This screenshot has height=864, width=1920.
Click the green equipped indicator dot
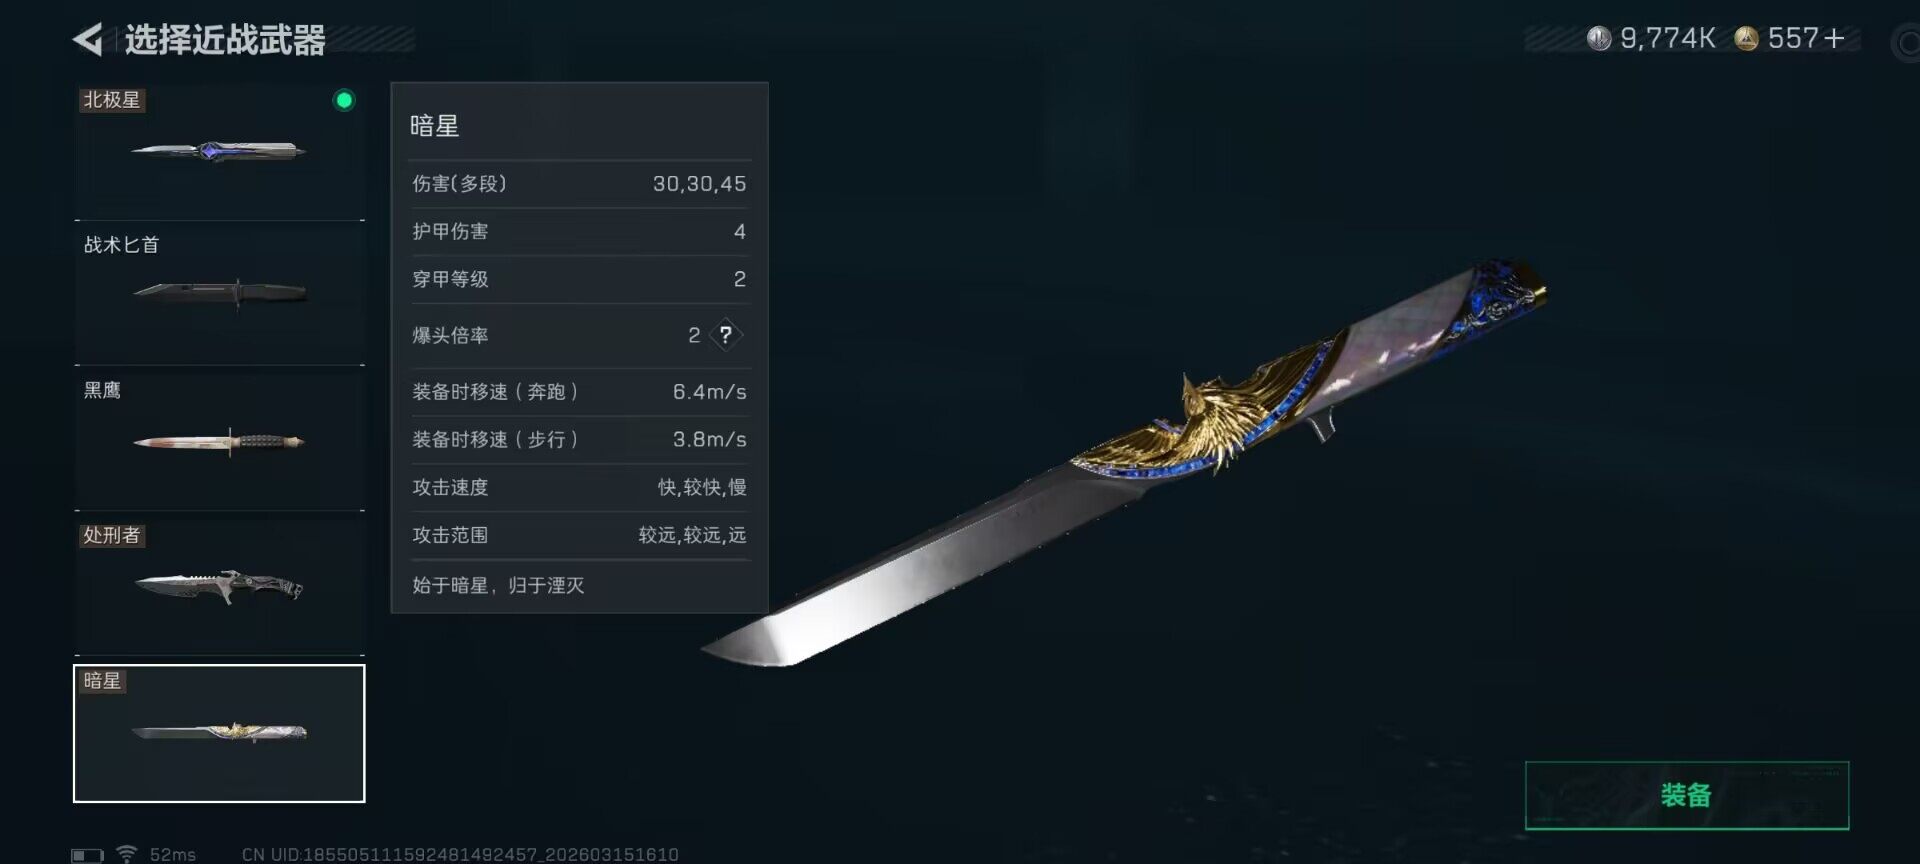click(344, 100)
